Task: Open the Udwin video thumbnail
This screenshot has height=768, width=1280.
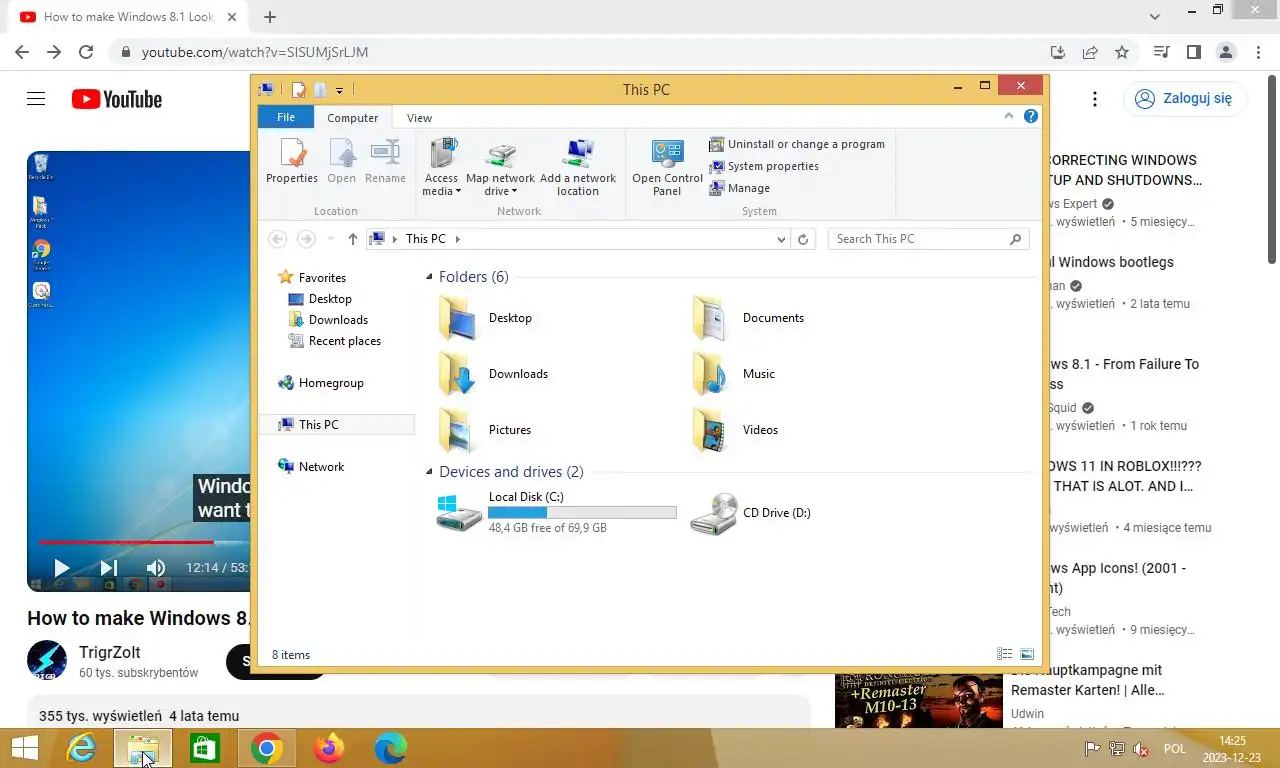Action: pyautogui.click(x=919, y=700)
